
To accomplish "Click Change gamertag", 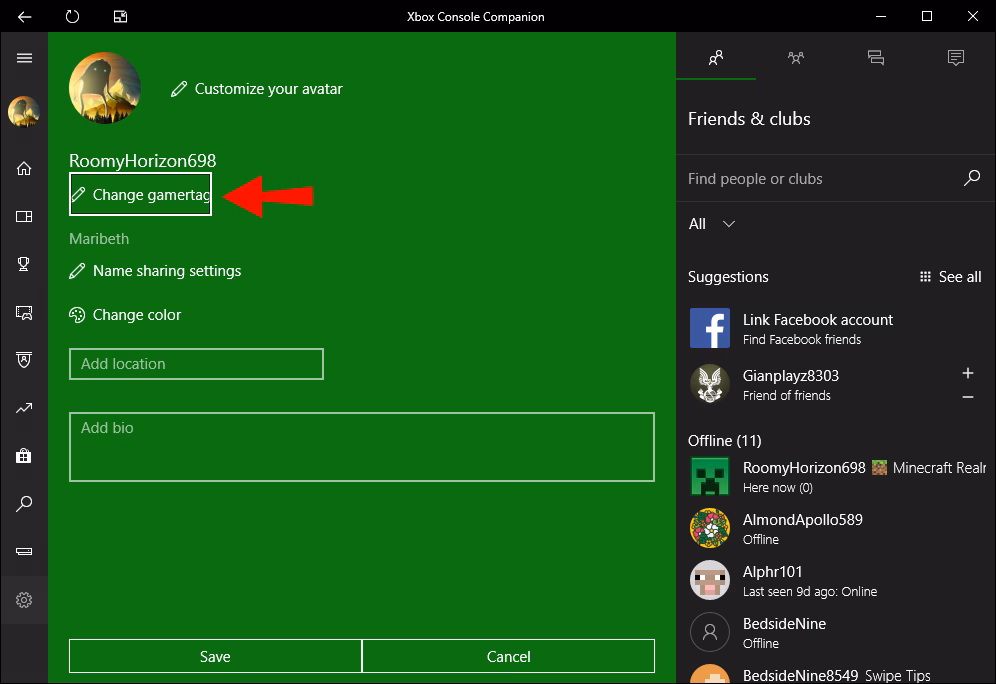I will coord(140,194).
